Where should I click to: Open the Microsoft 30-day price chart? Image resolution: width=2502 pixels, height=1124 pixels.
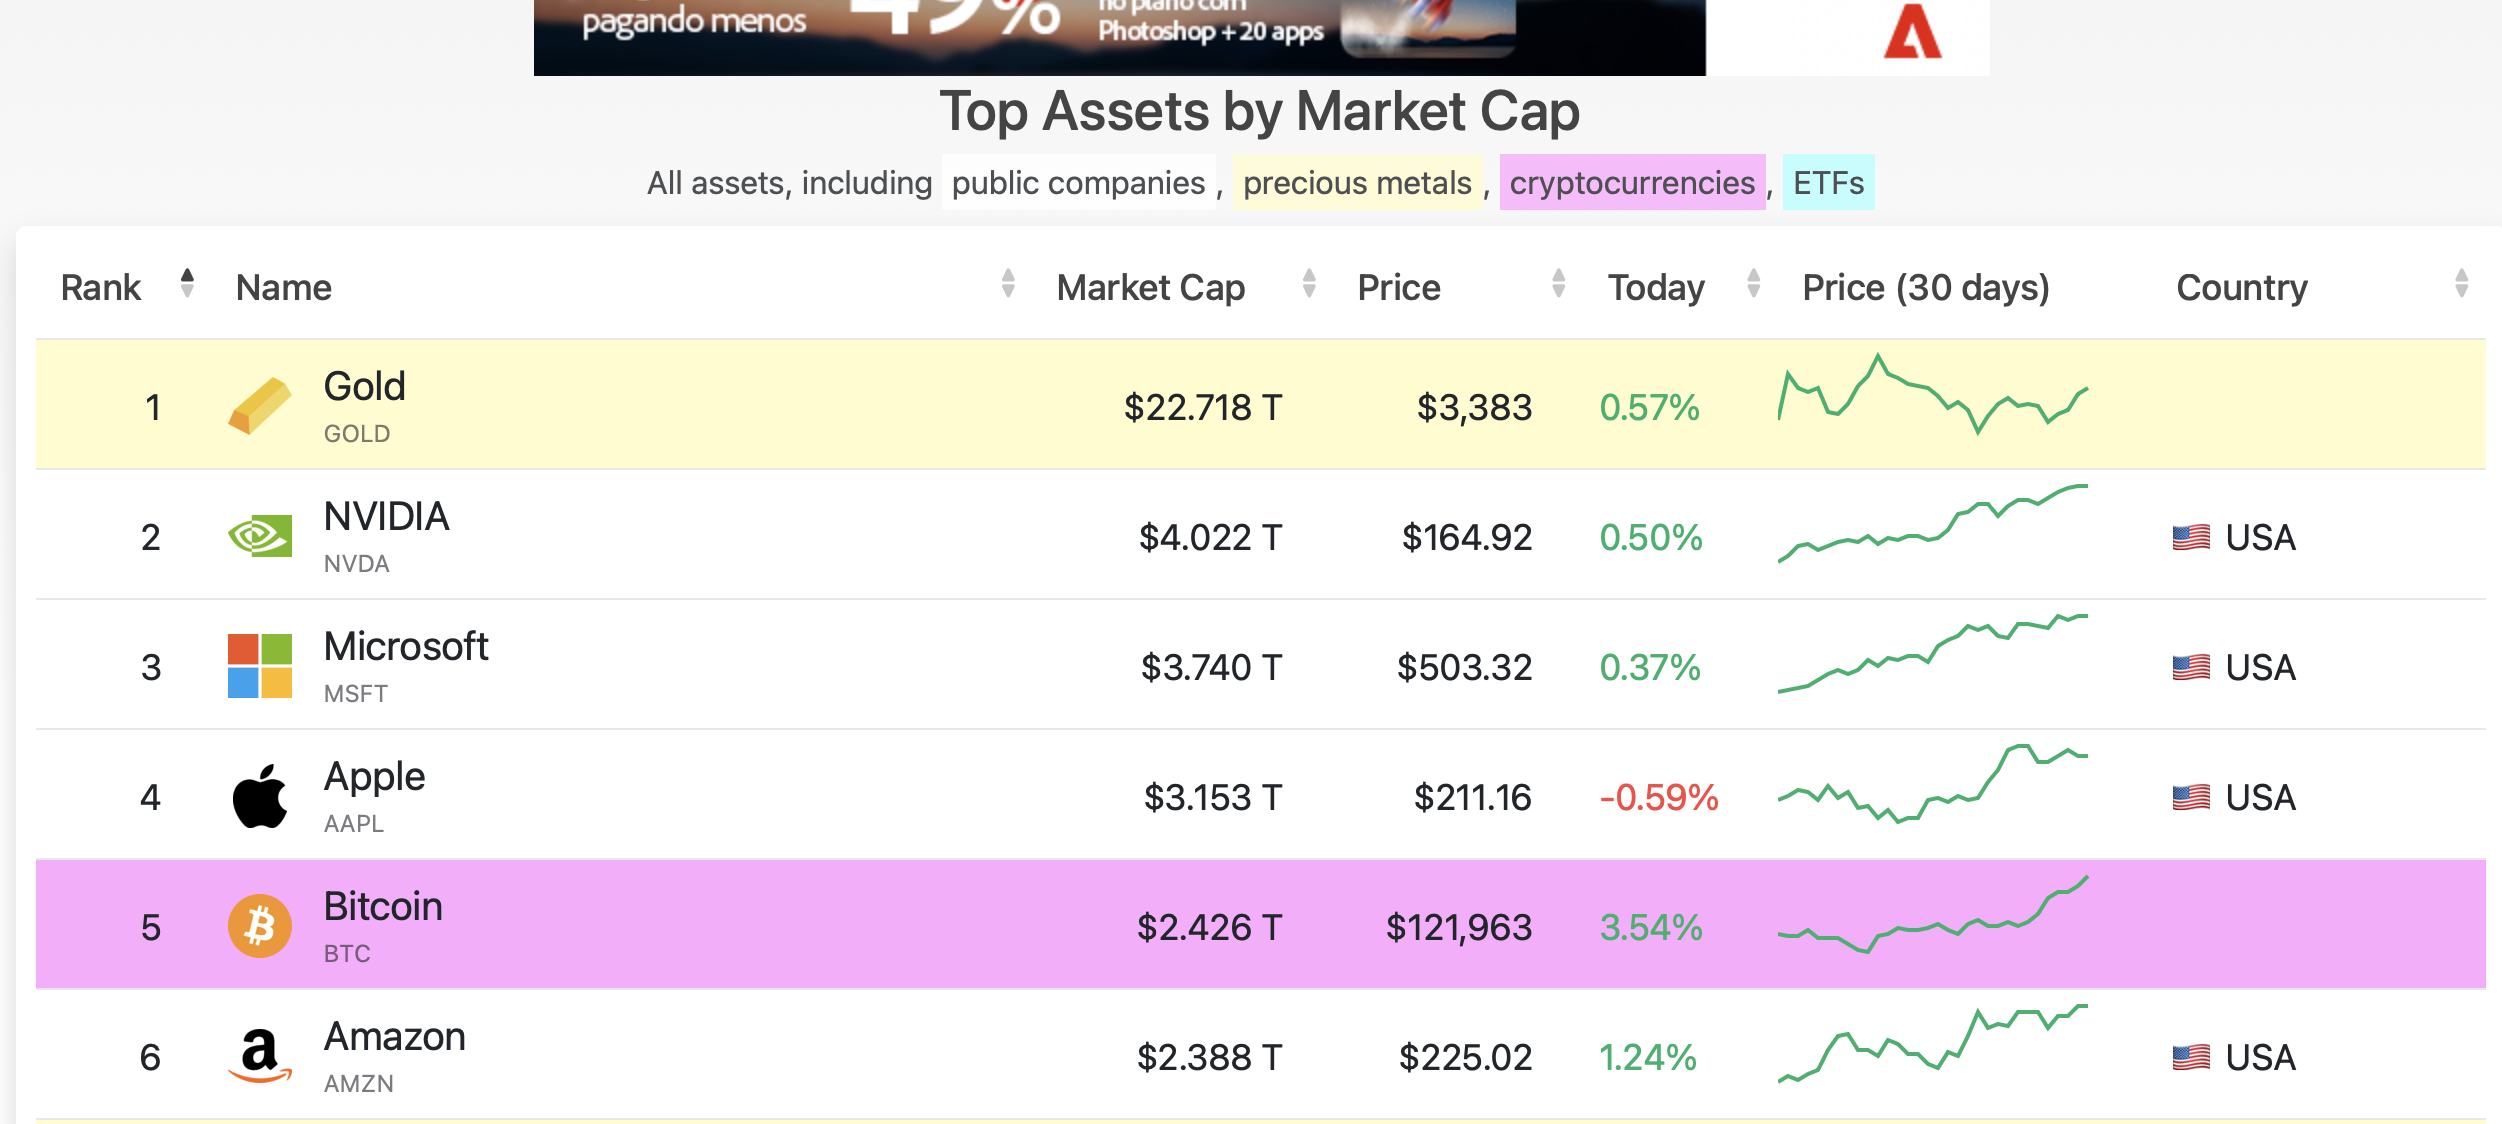pyautogui.click(x=1932, y=653)
